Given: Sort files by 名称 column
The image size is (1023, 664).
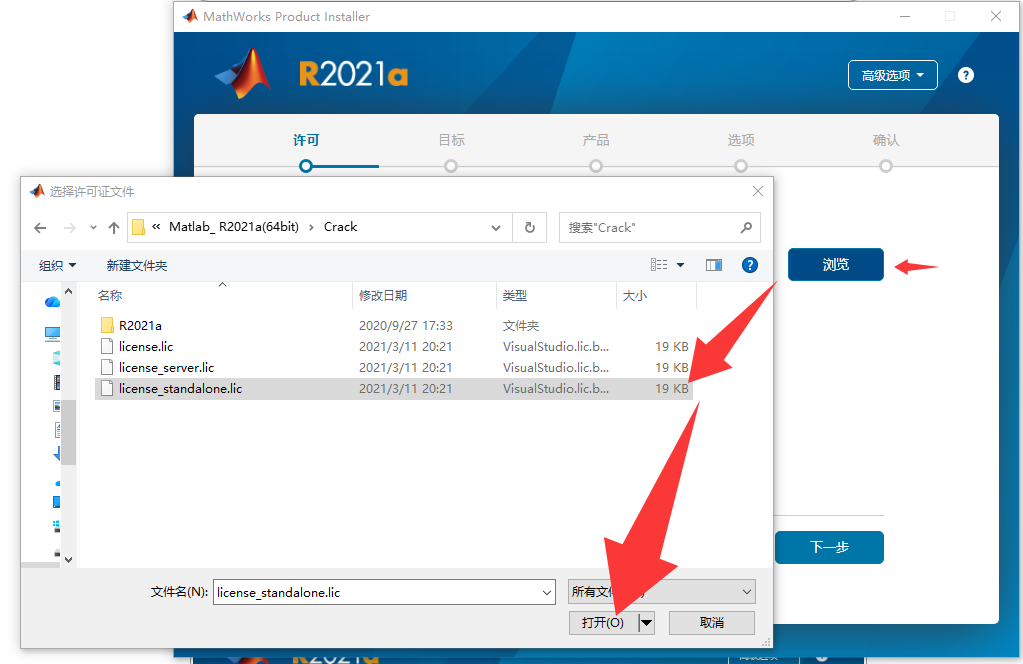Looking at the screenshot, I should (x=222, y=295).
